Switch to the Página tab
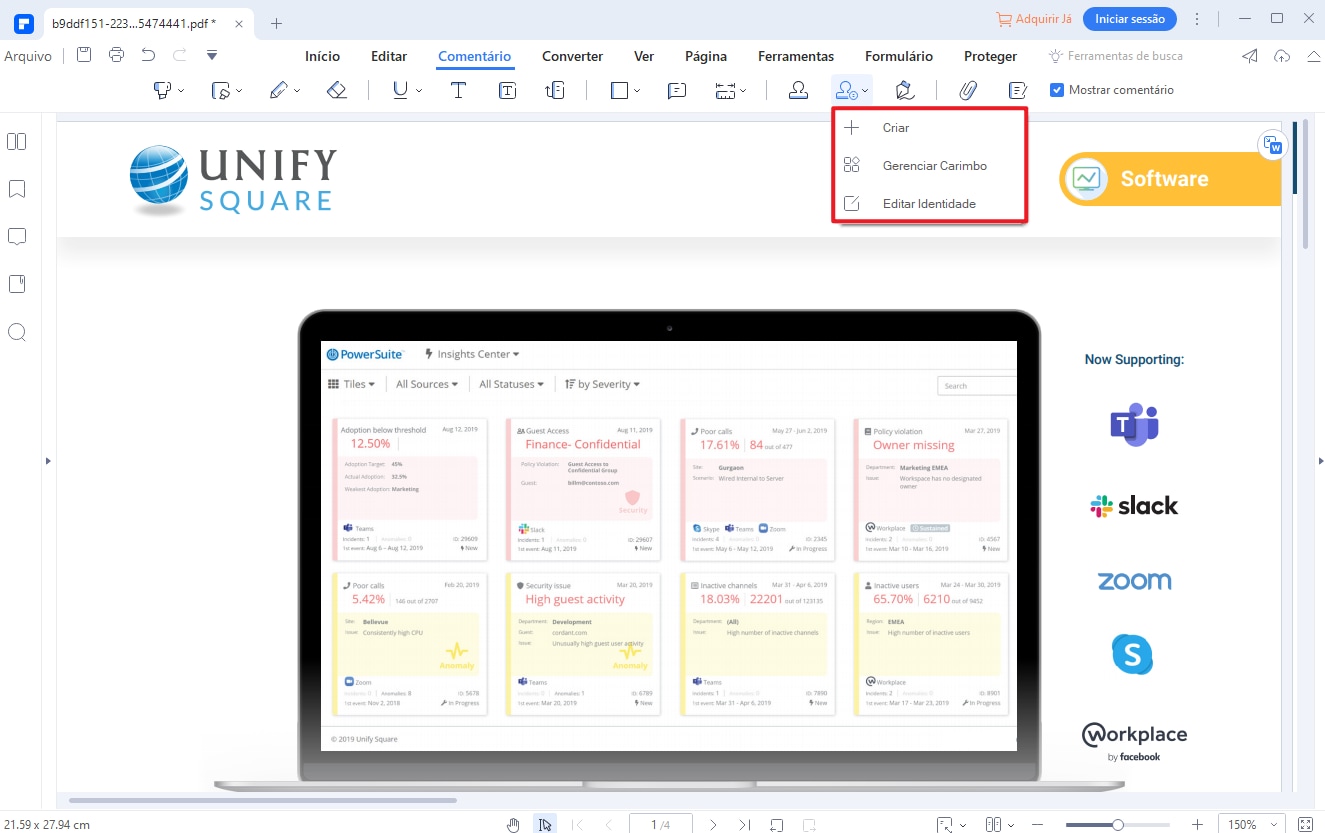 [x=706, y=56]
